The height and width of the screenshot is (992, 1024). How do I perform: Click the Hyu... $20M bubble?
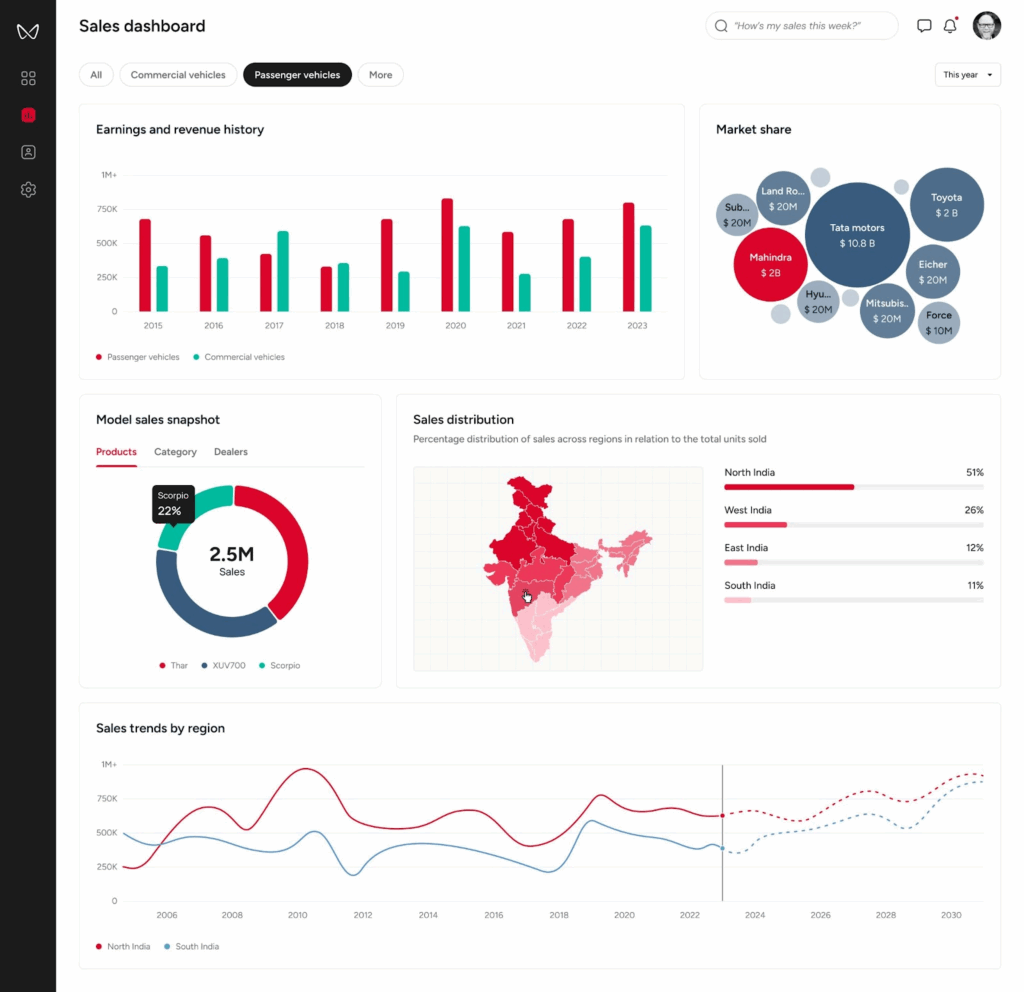pyautogui.click(x=818, y=302)
